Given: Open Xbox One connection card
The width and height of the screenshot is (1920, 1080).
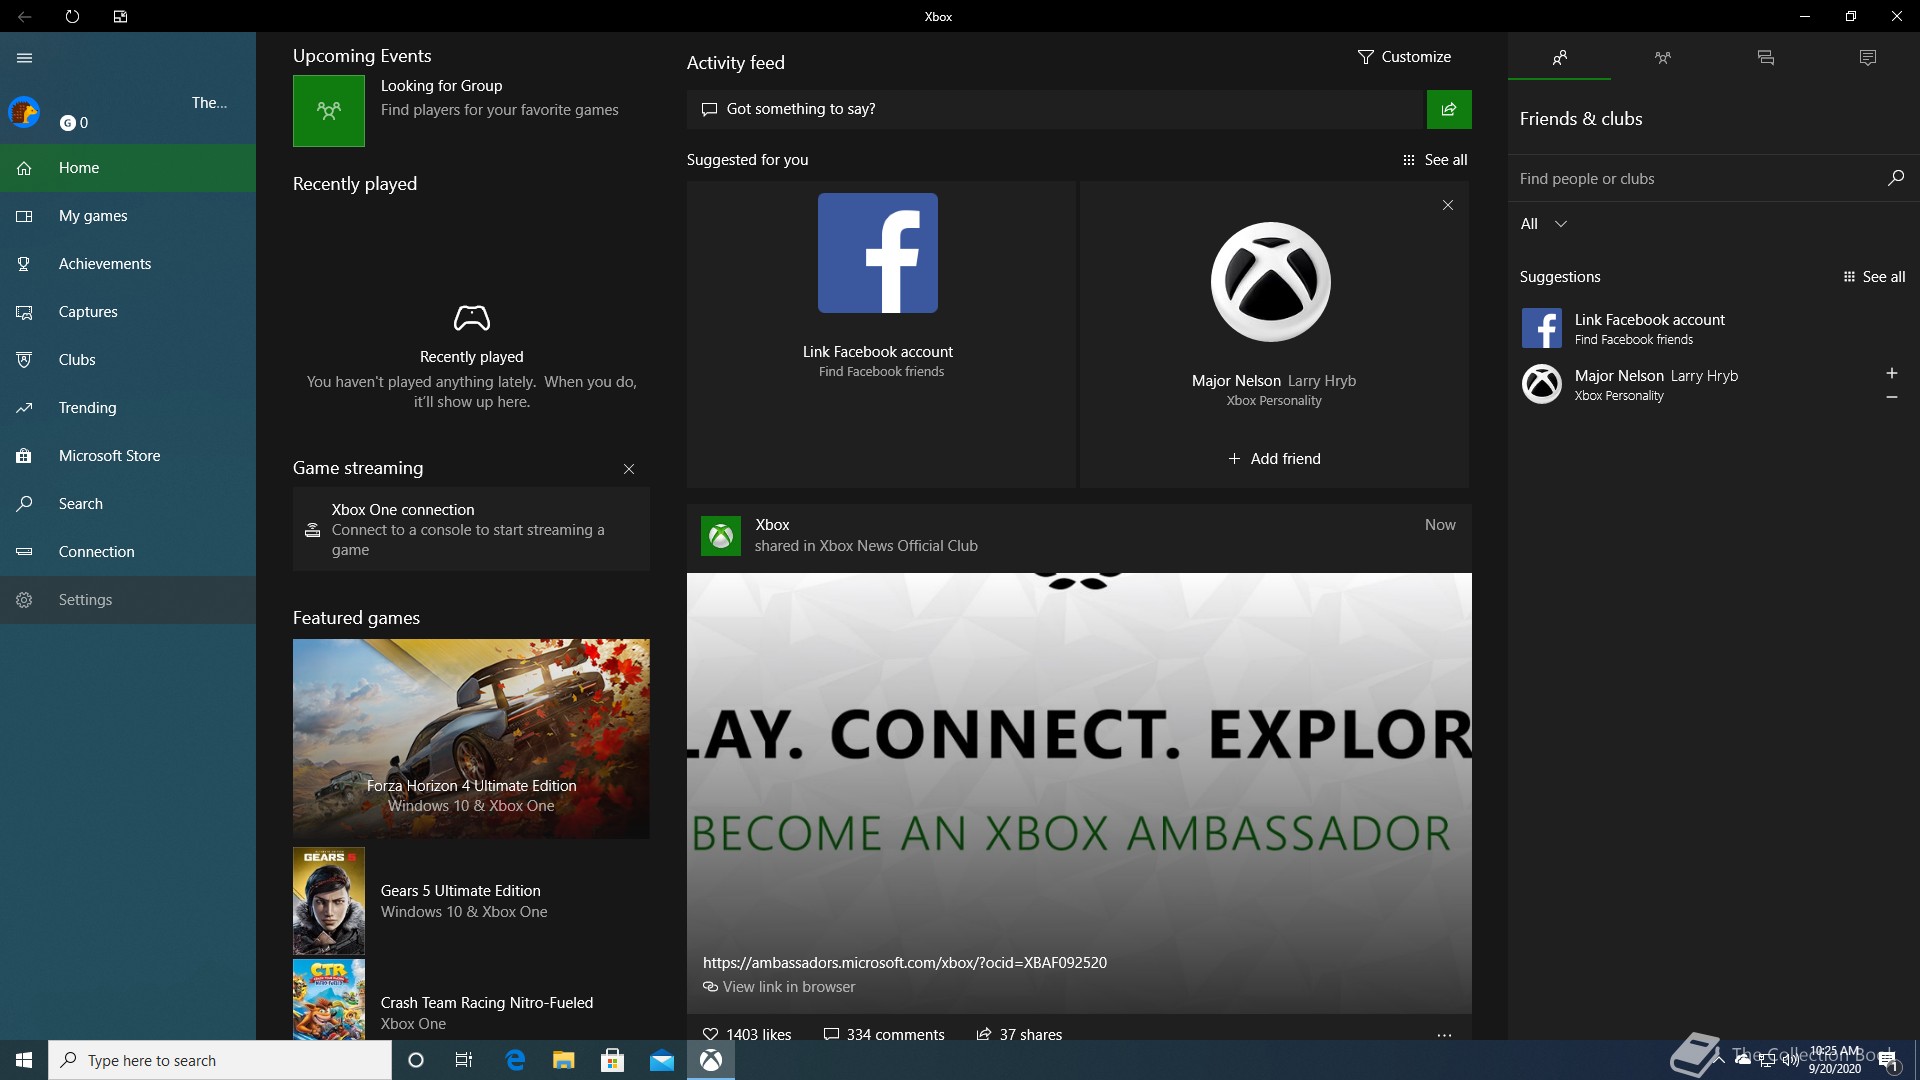Looking at the screenshot, I should click(471, 529).
